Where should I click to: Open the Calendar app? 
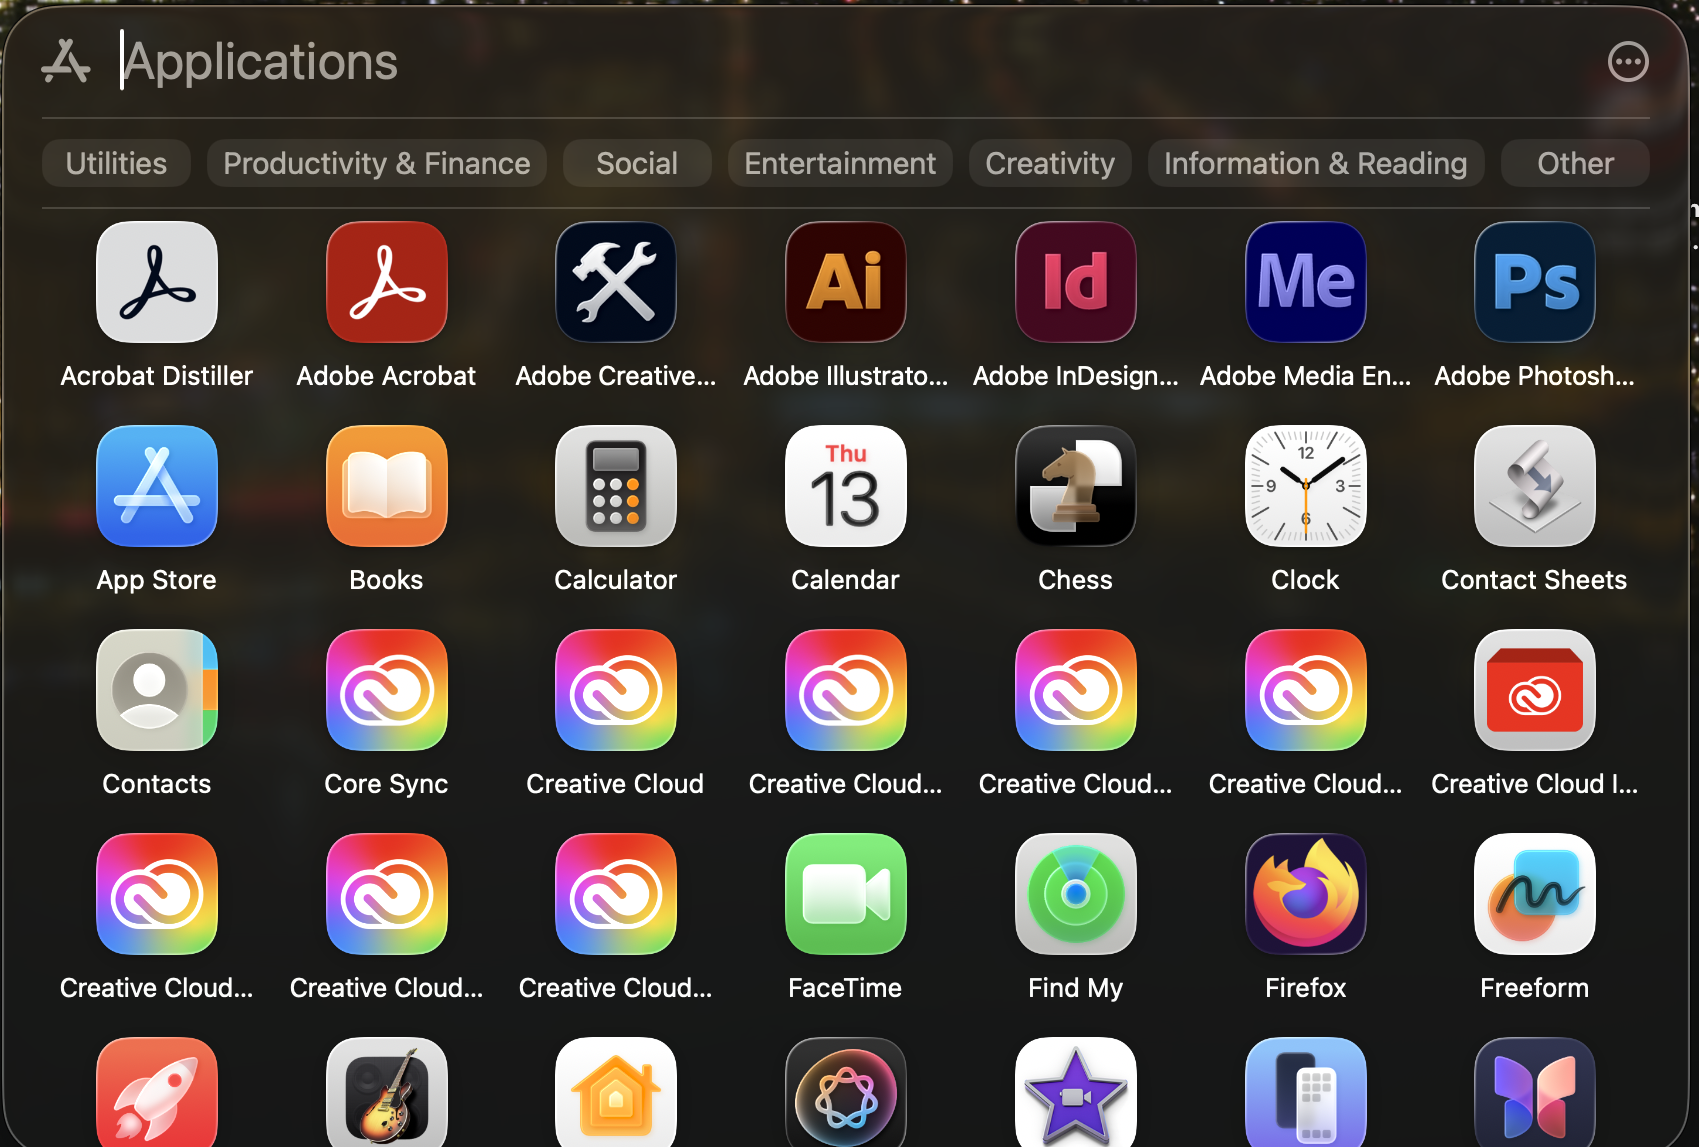point(846,486)
